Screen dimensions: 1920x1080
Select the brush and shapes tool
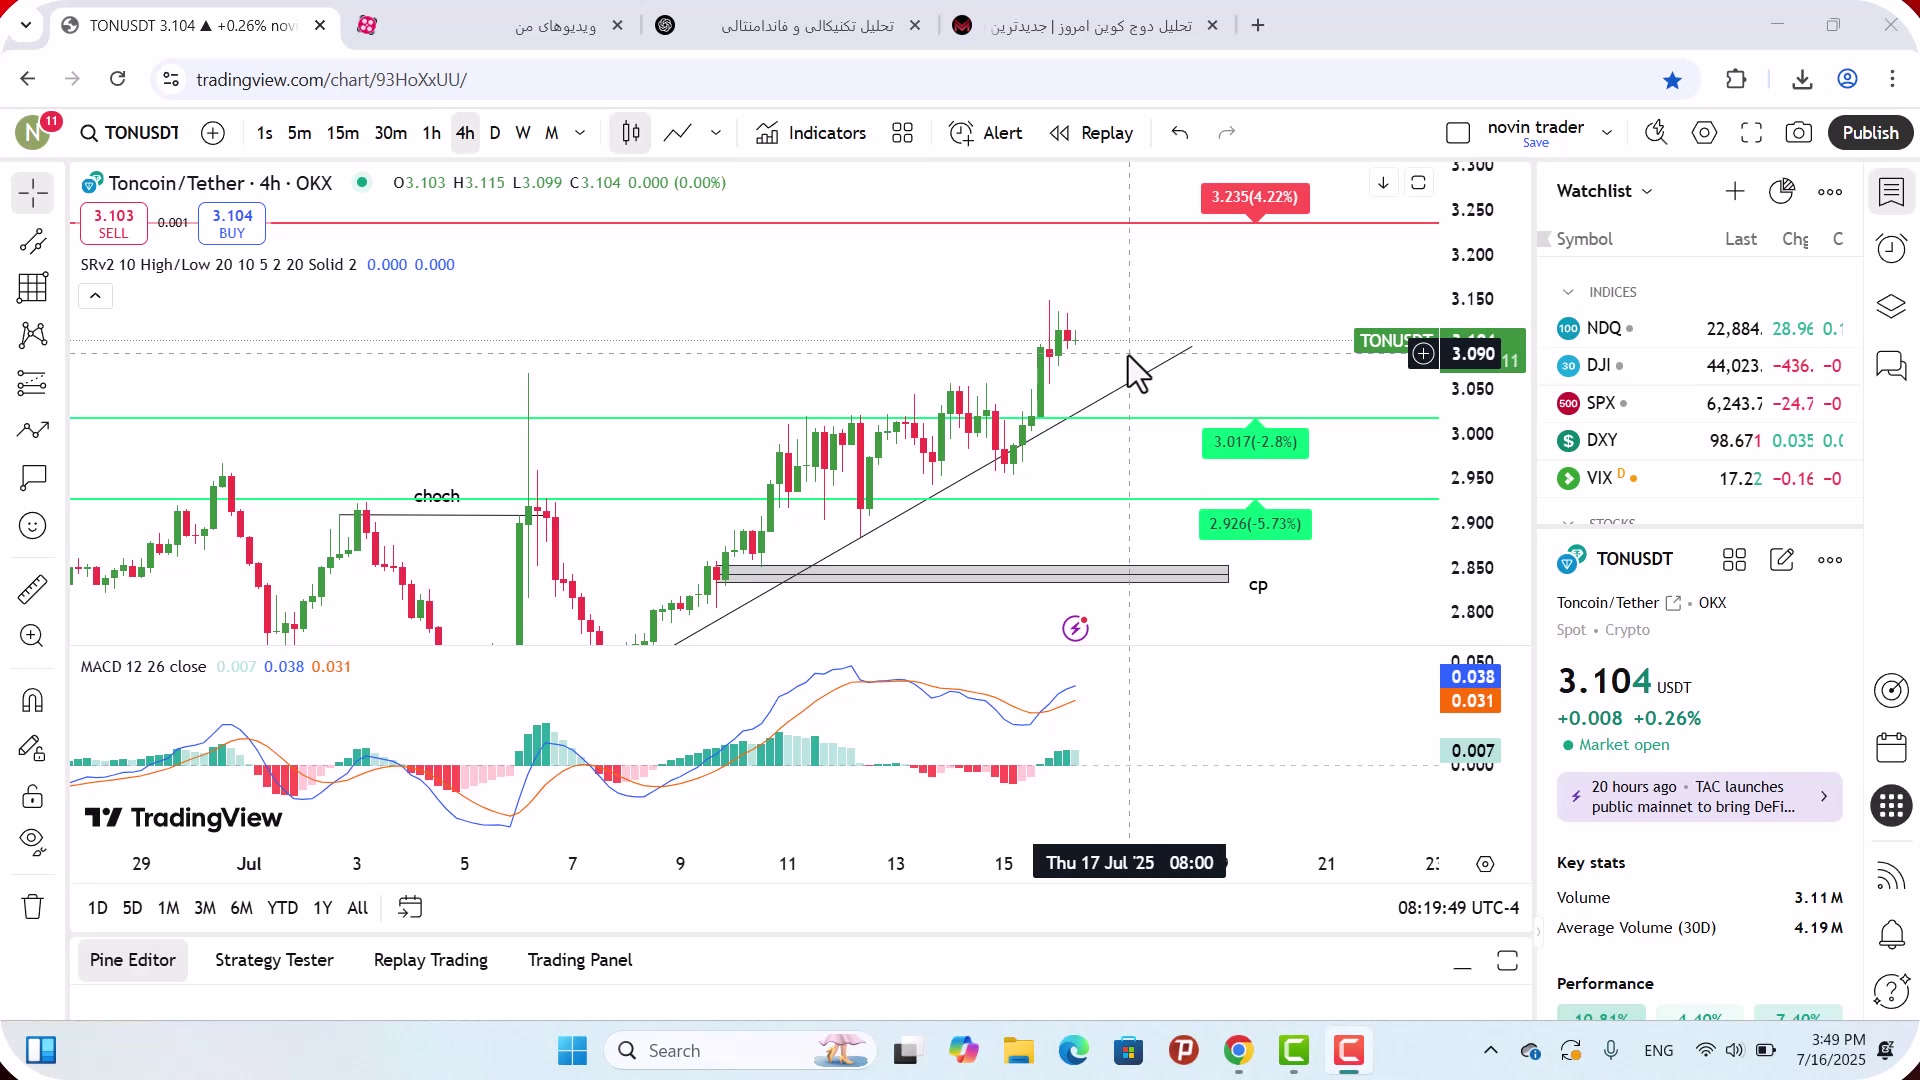[33, 430]
